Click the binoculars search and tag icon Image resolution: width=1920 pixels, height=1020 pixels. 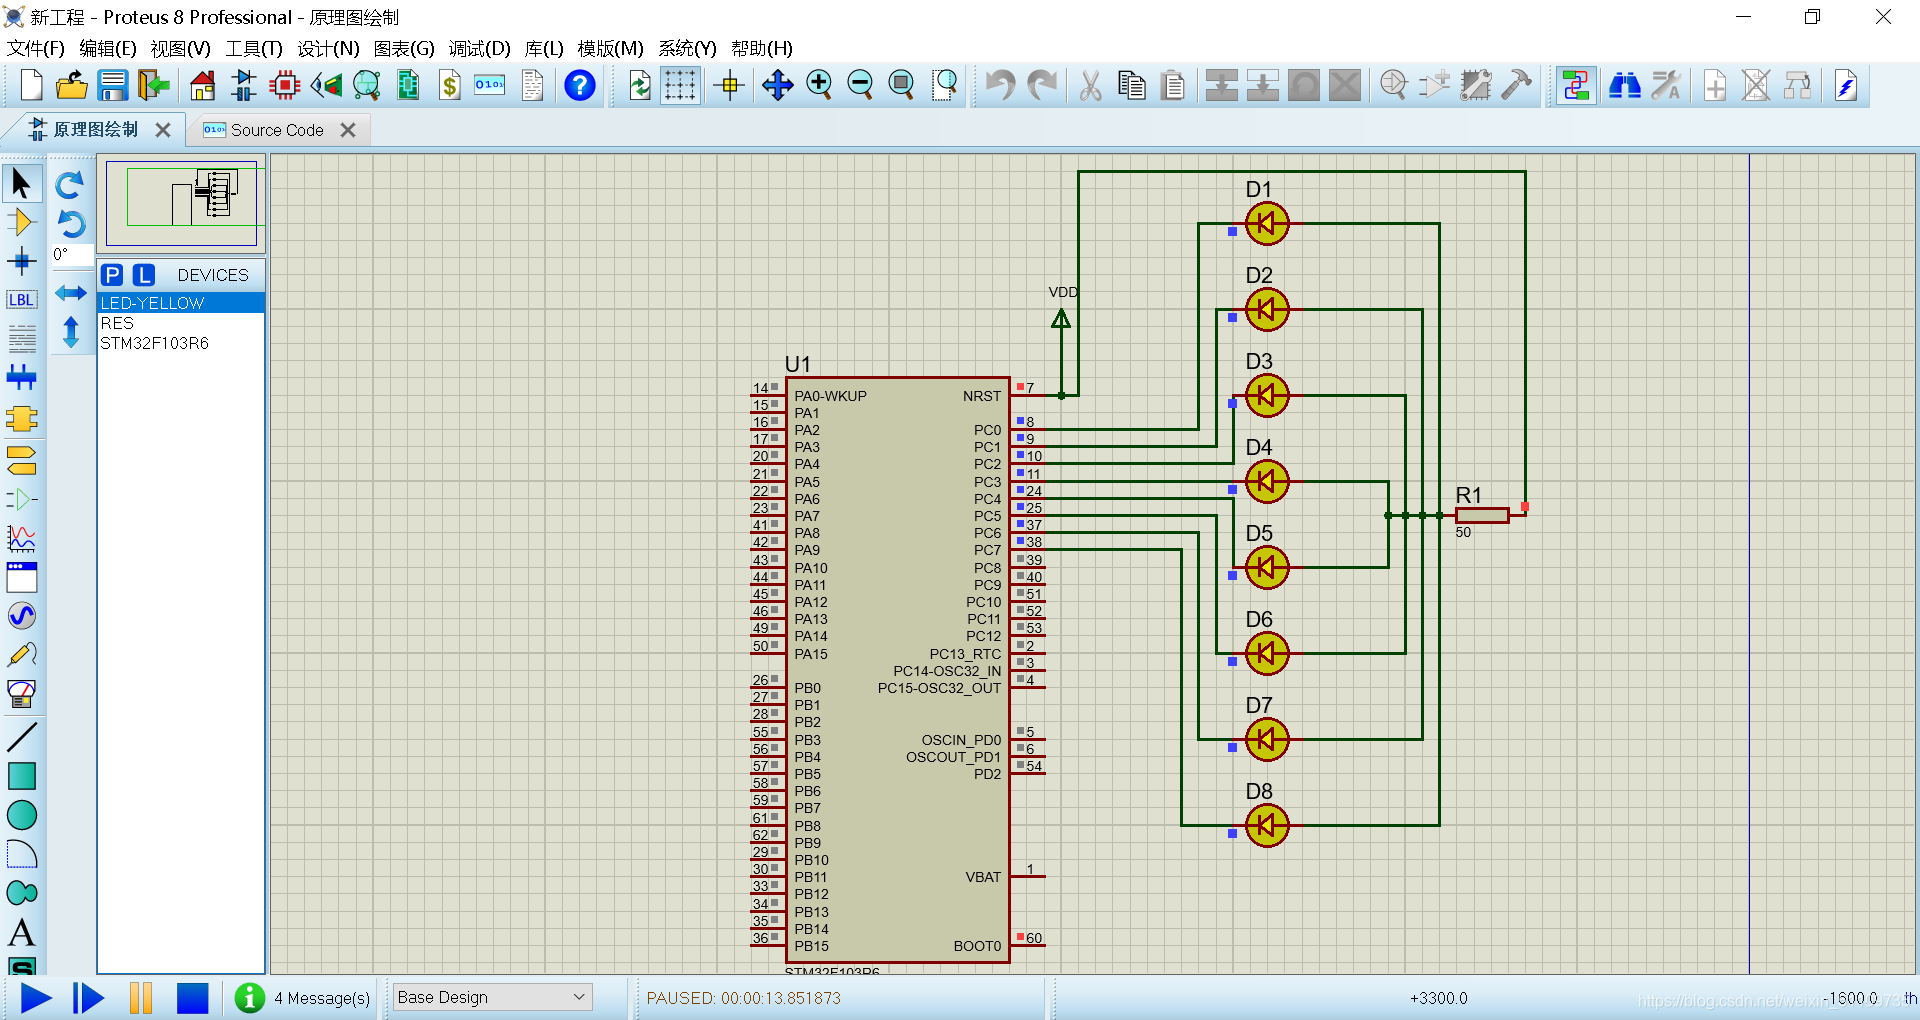coord(1624,86)
